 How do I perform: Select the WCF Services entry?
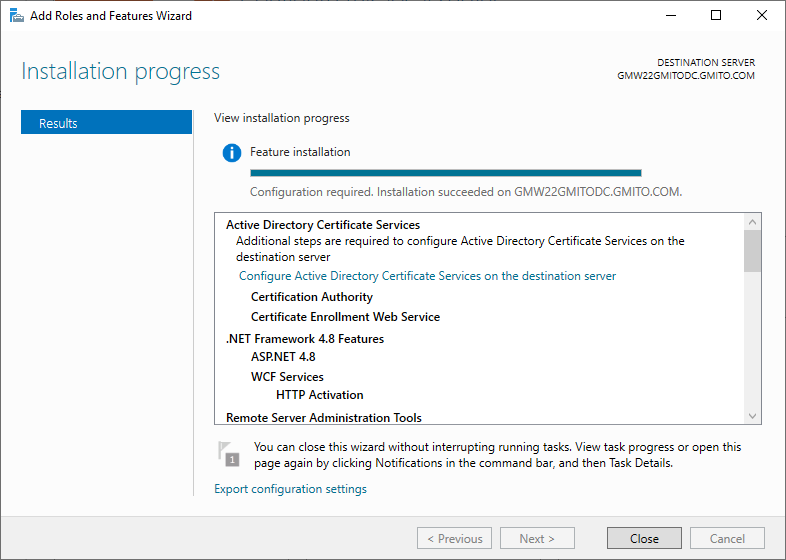point(287,377)
